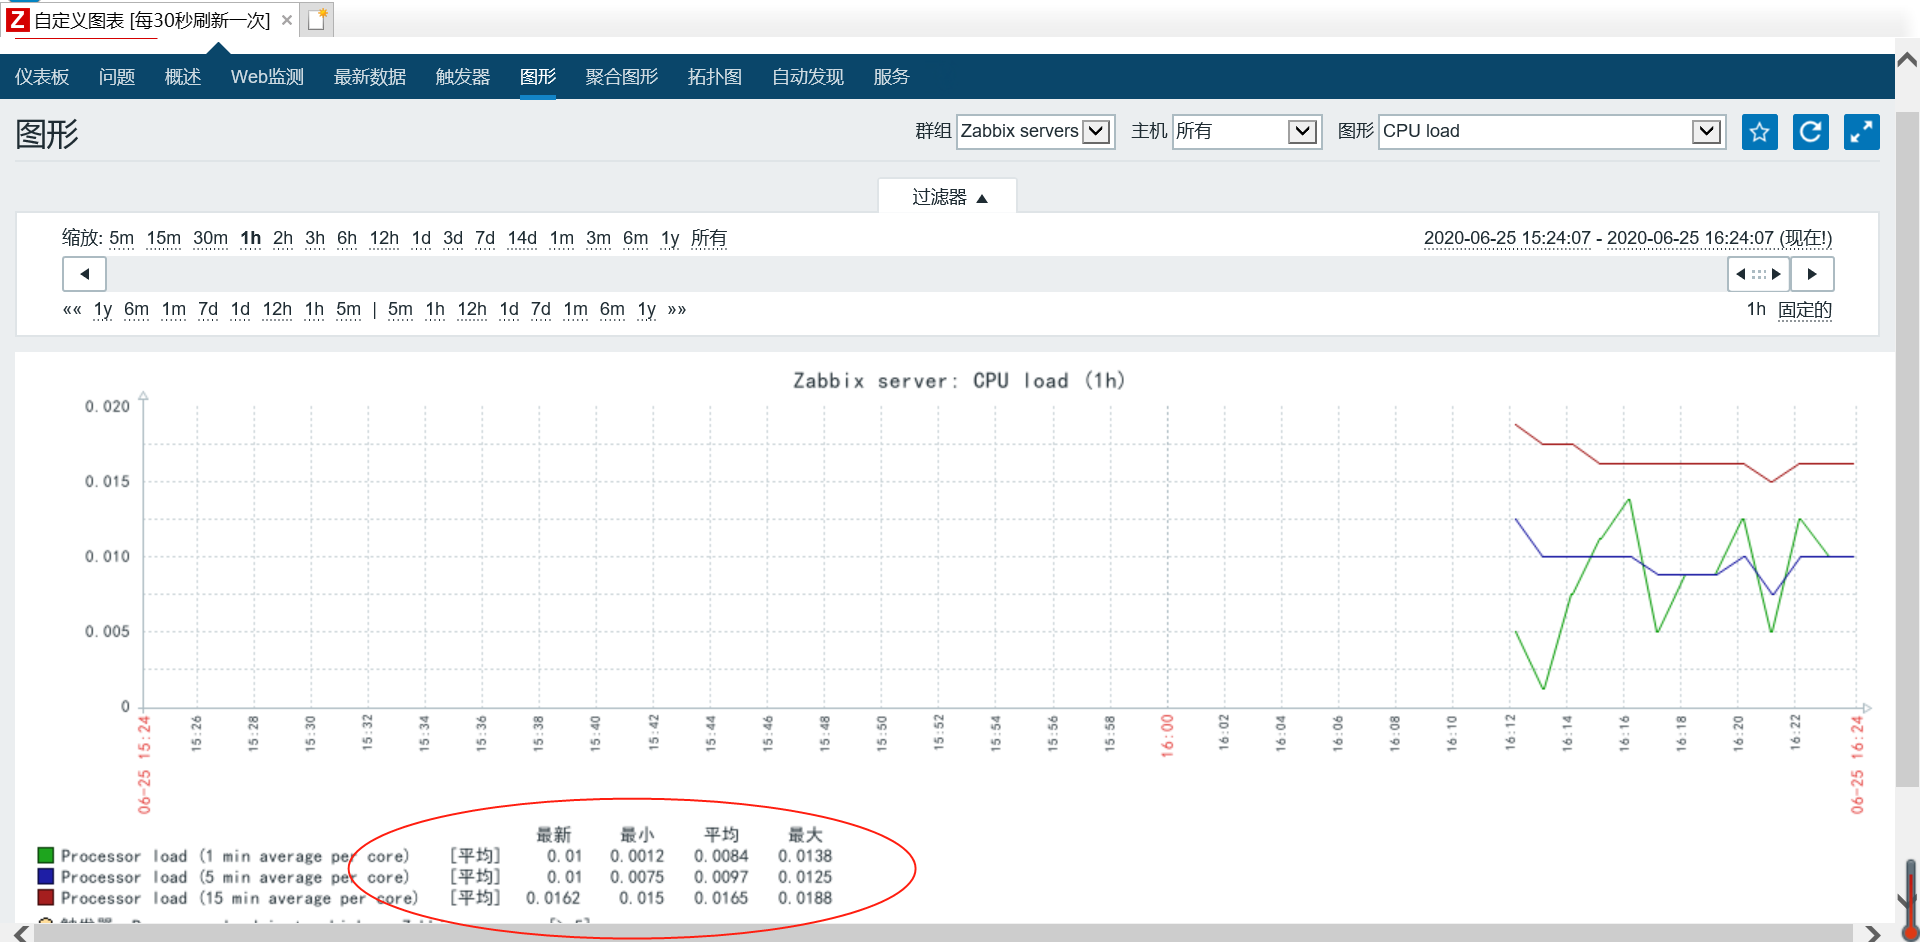This screenshot has height=942, width=1920.
Task: Set zoom to 12h
Action: click(384, 238)
